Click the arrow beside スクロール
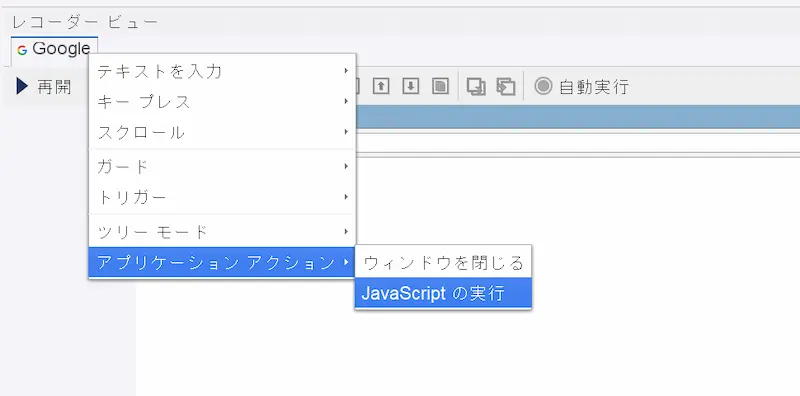 pyautogui.click(x=346, y=132)
